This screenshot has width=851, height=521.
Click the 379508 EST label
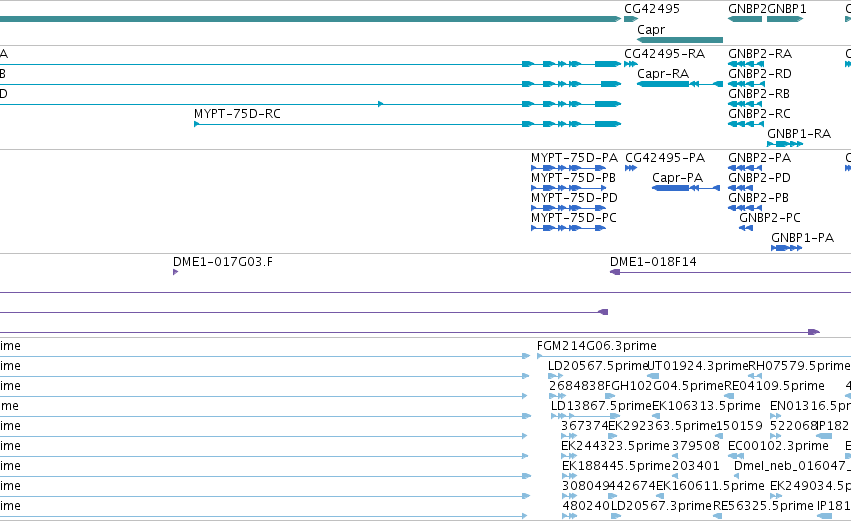pos(695,446)
